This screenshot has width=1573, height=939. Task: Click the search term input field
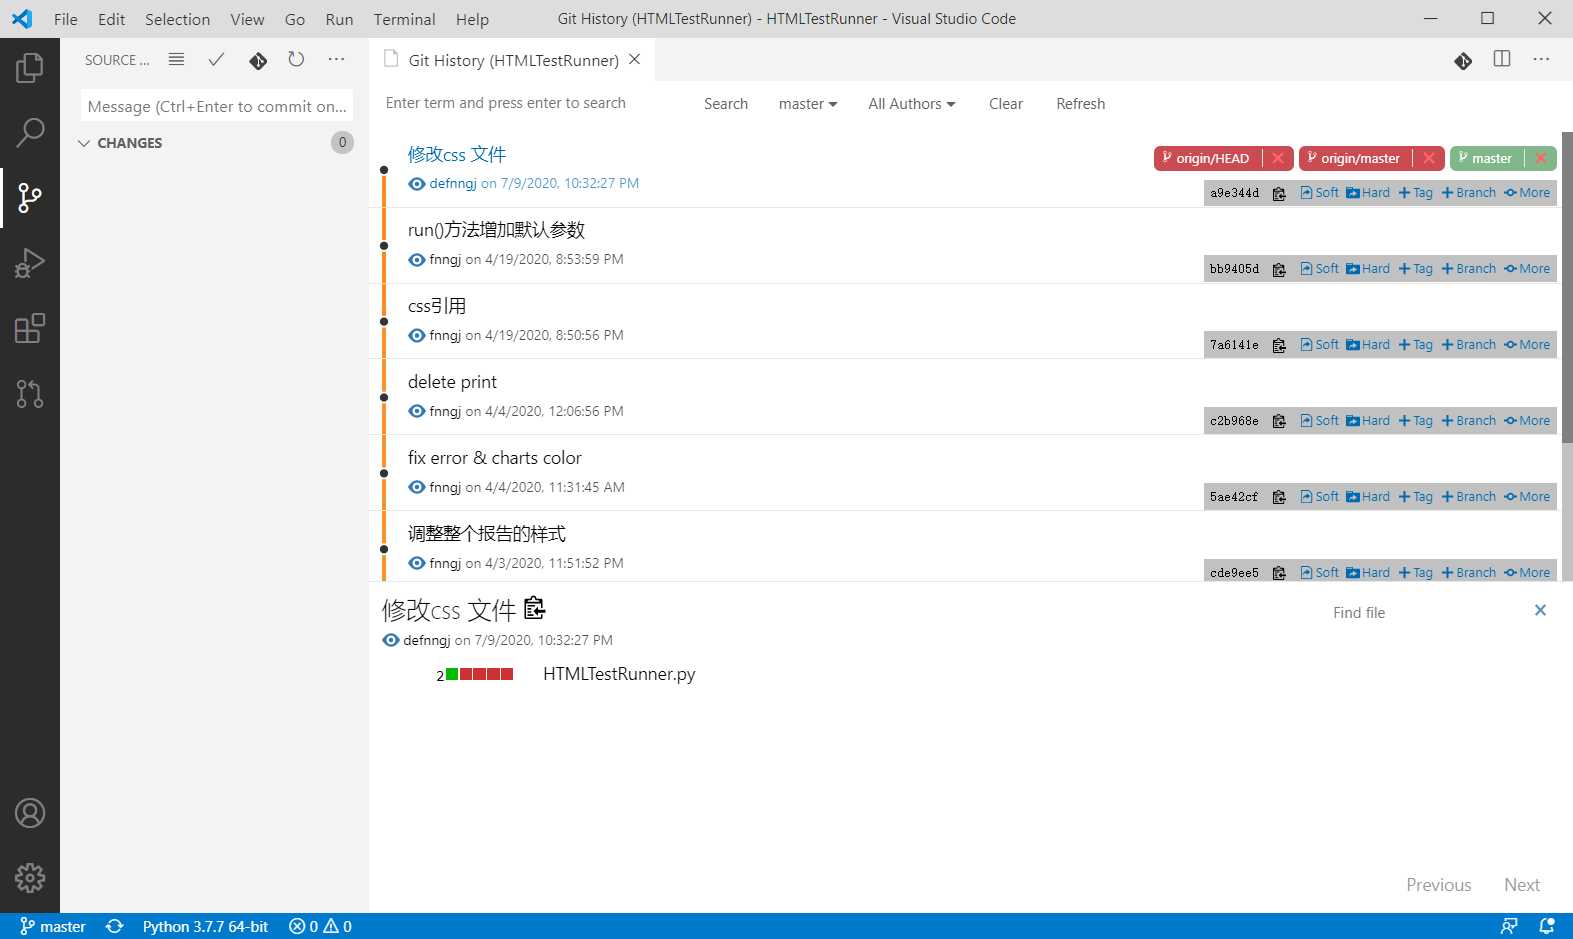pos(535,103)
